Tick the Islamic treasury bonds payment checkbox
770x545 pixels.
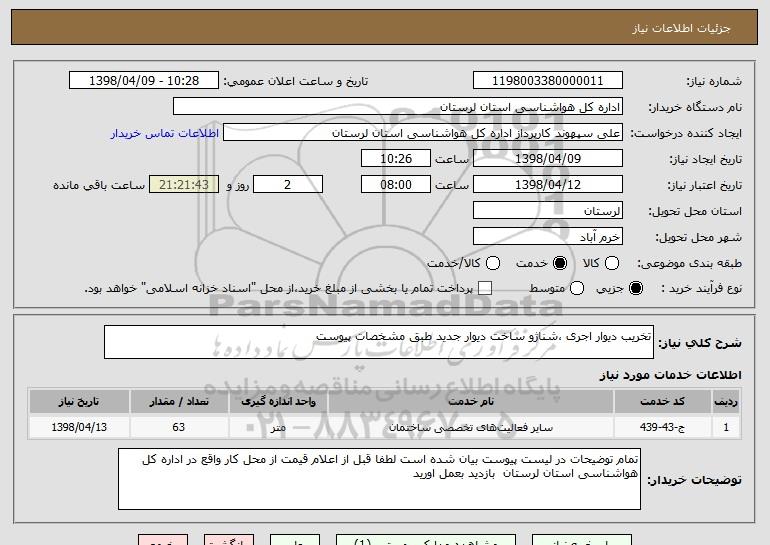485,288
